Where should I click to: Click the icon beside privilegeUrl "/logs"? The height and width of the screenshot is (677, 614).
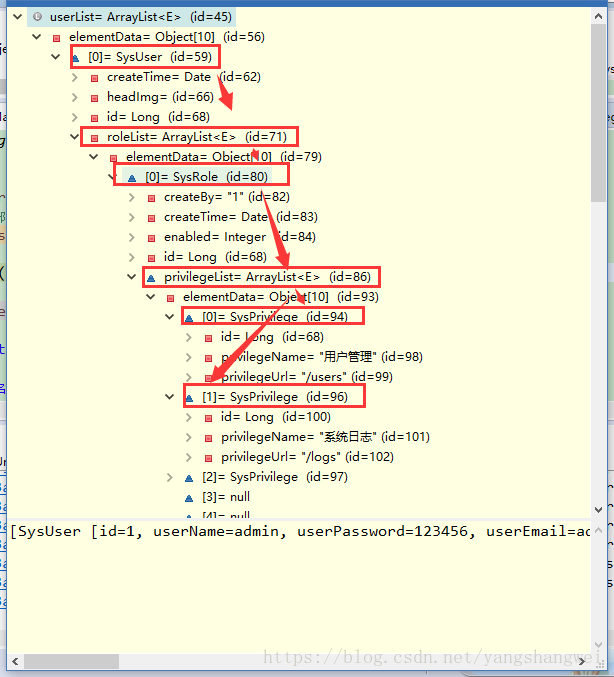(x=208, y=457)
